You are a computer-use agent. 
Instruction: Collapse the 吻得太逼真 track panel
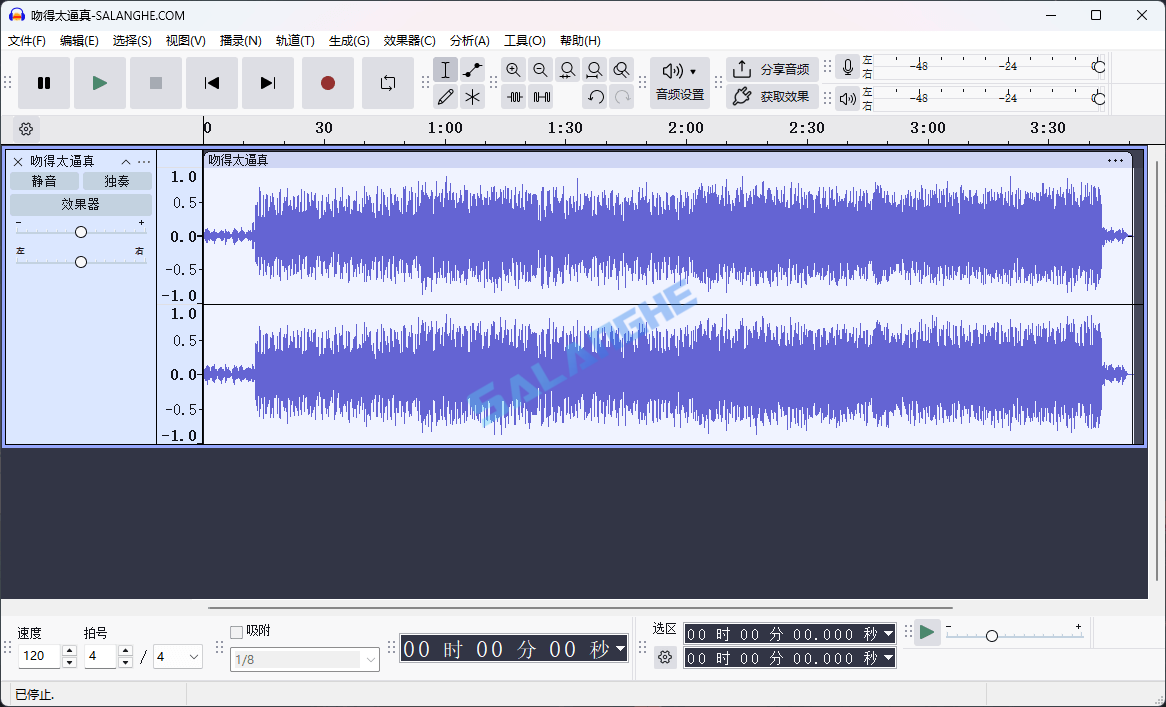tap(125, 160)
